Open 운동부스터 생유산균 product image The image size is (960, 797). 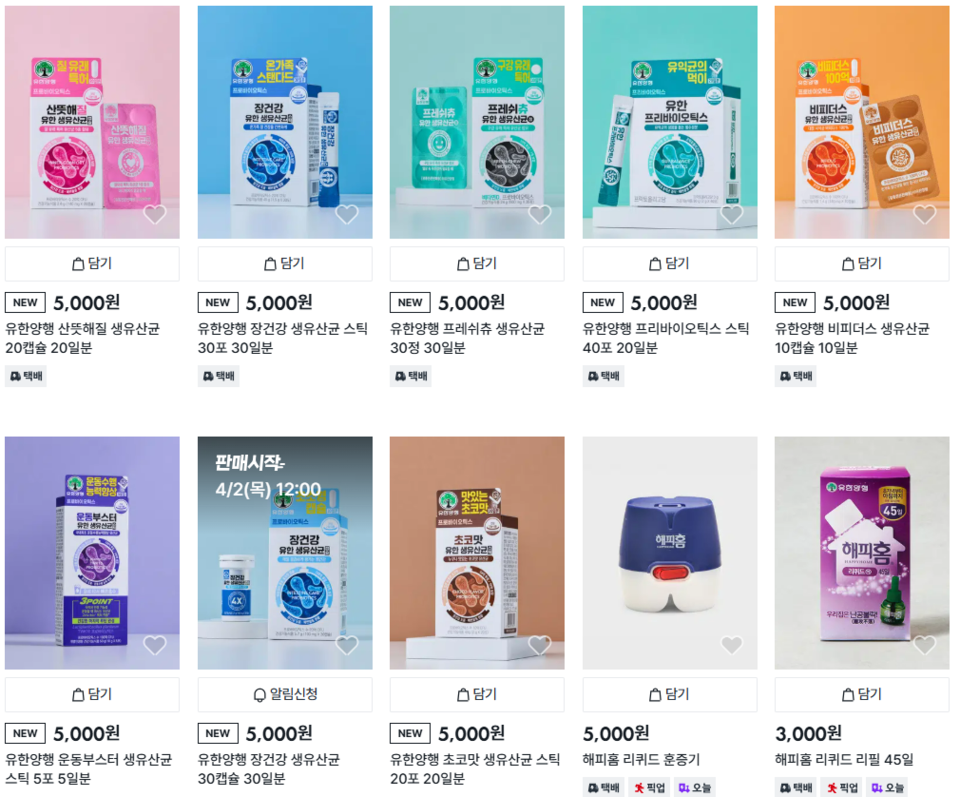(x=92, y=553)
